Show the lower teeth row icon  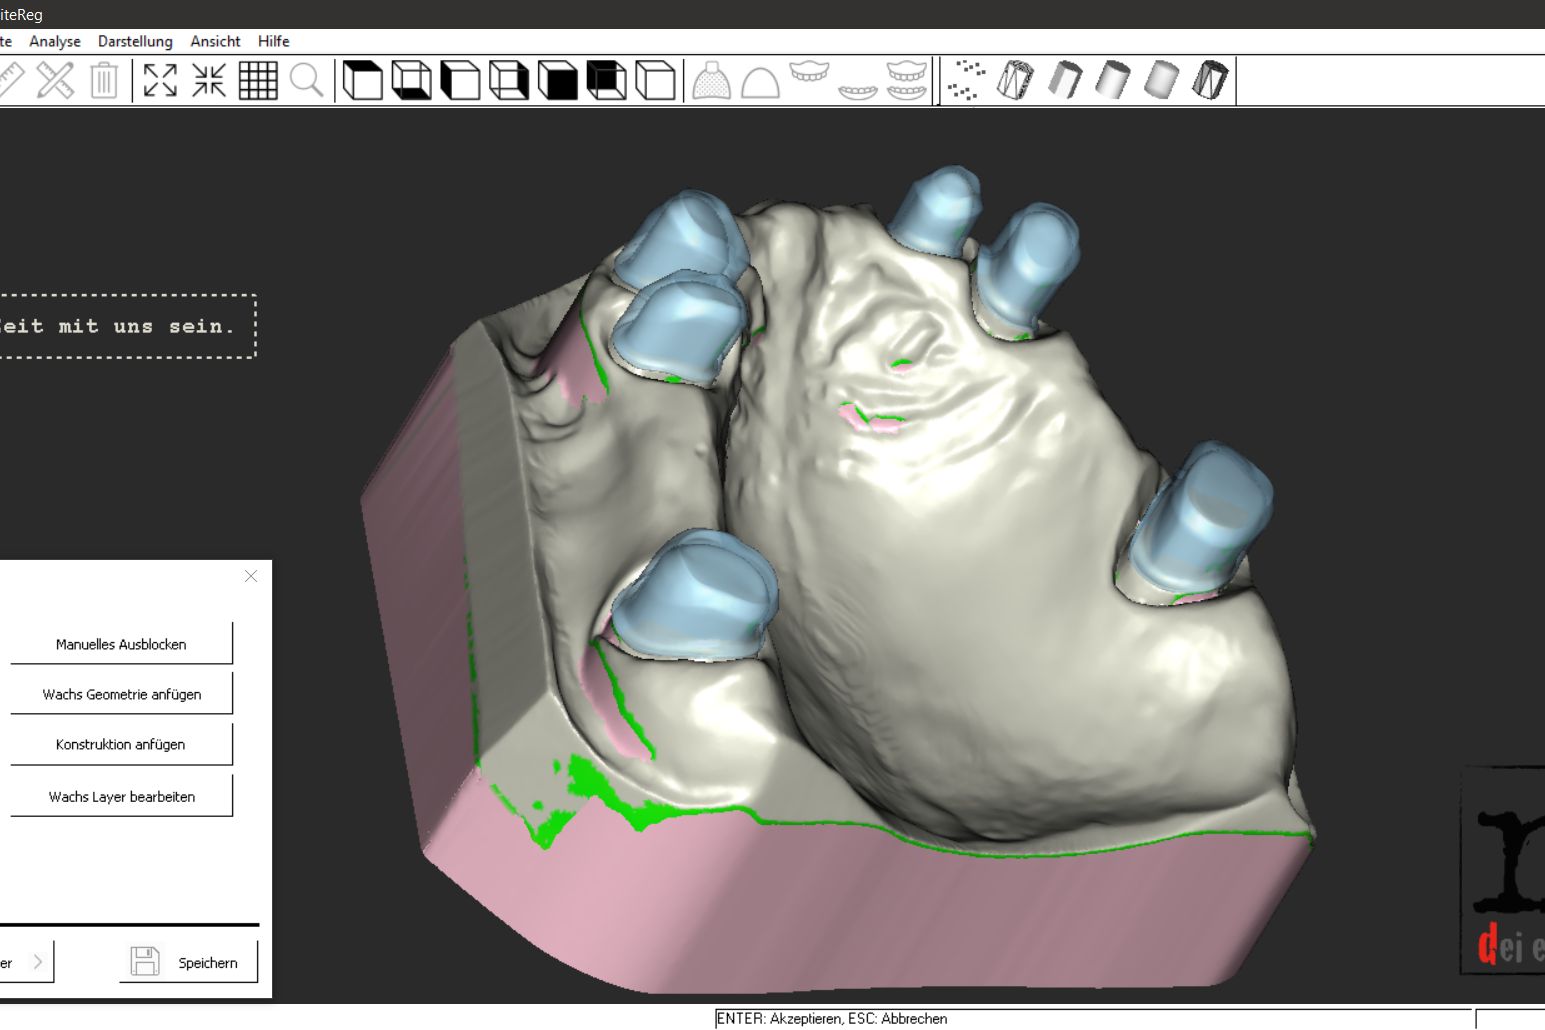858,91
